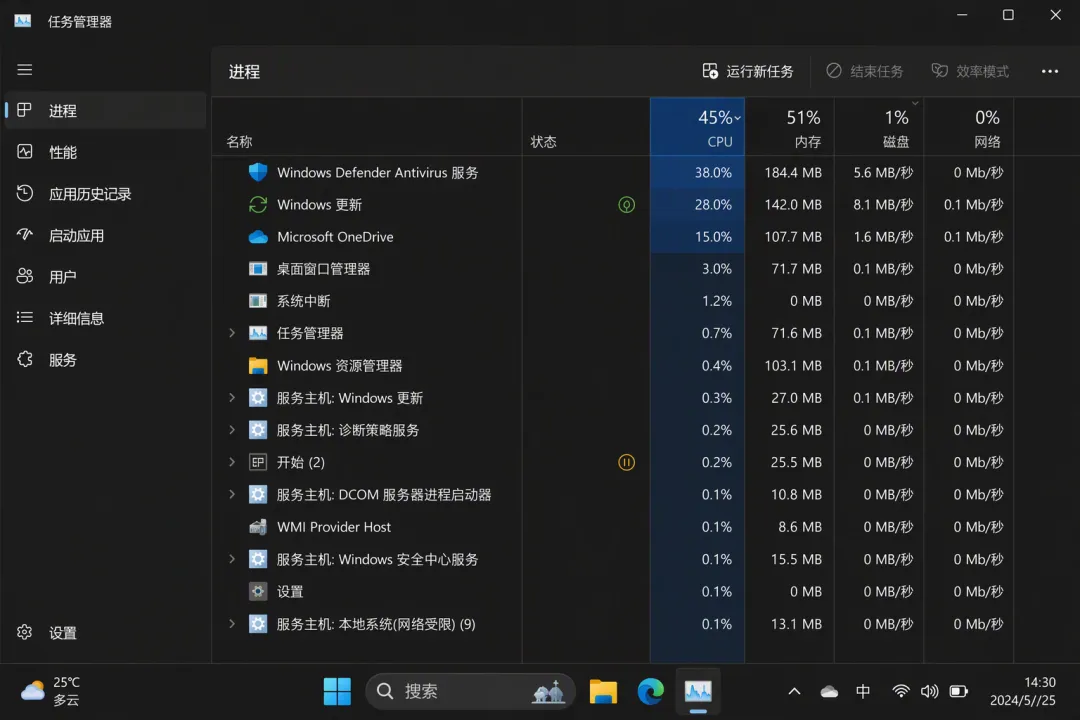The height and width of the screenshot is (720, 1080).
Task: Open File Explorer from the taskbar
Action: 603,691
